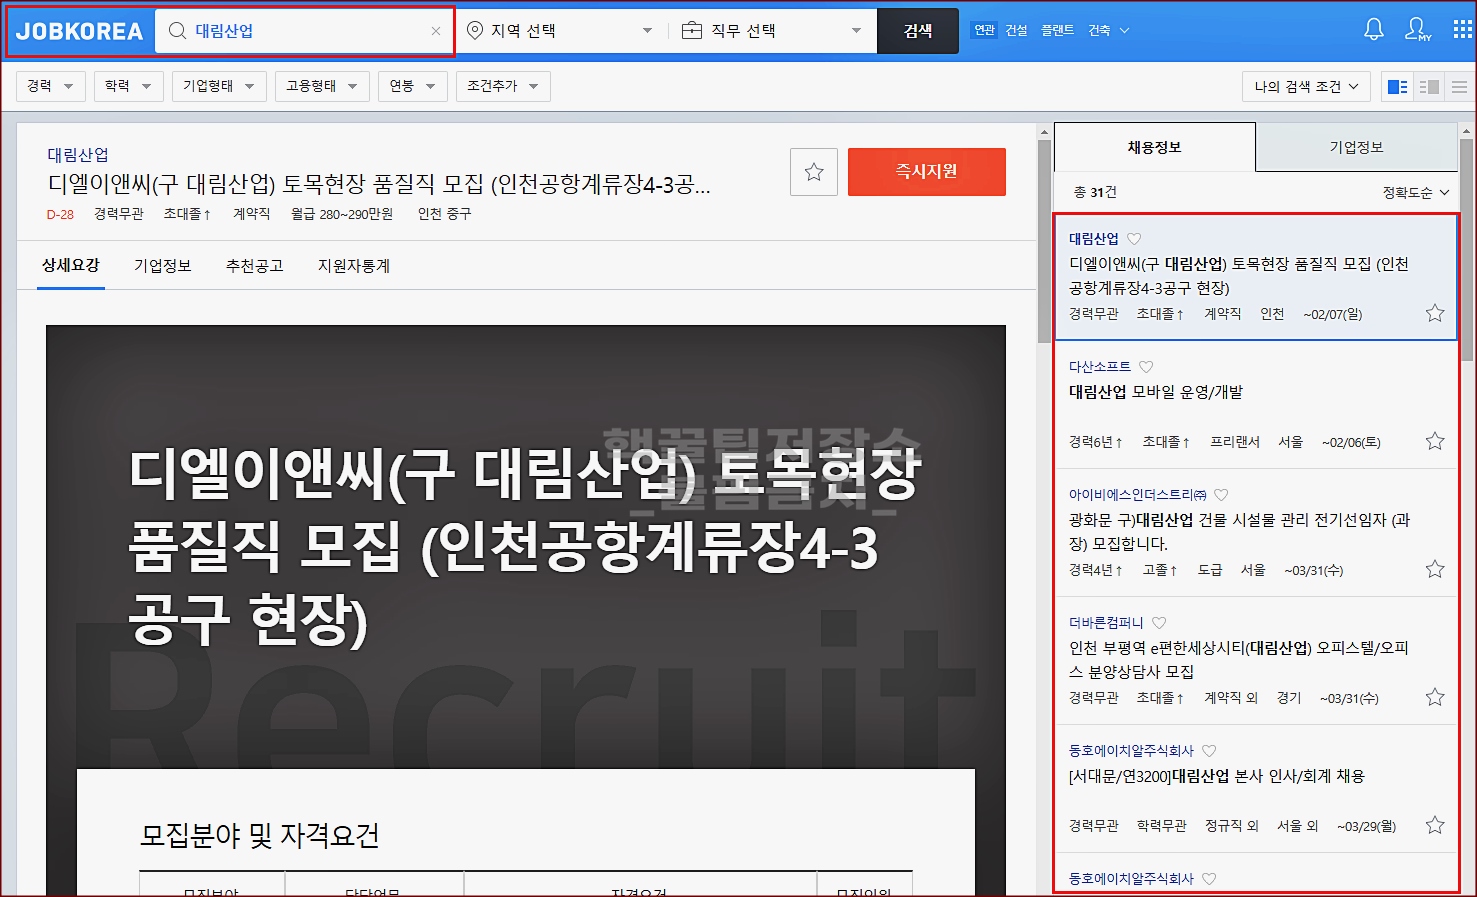The height and width of the screenshot is (897, 1477).
Task: Open the MY profile icon
Action: pyautogui.click(x=1418, y=30)
